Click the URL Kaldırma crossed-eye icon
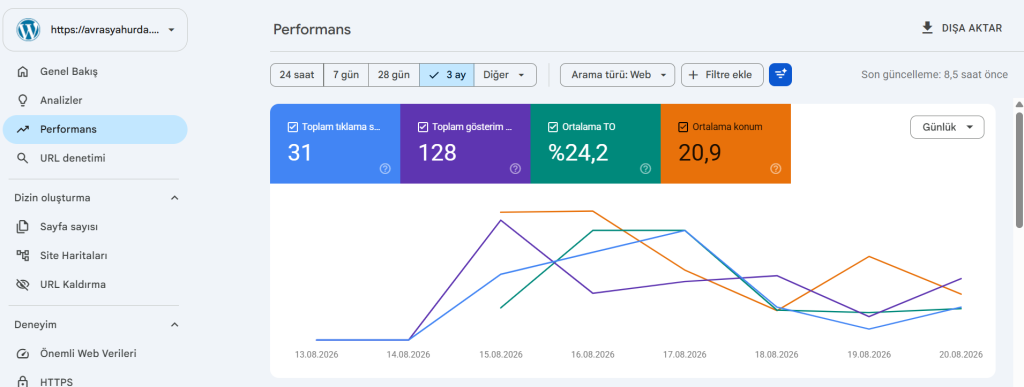The width and height of the screenshot is (1024, 387). [23, 285]
